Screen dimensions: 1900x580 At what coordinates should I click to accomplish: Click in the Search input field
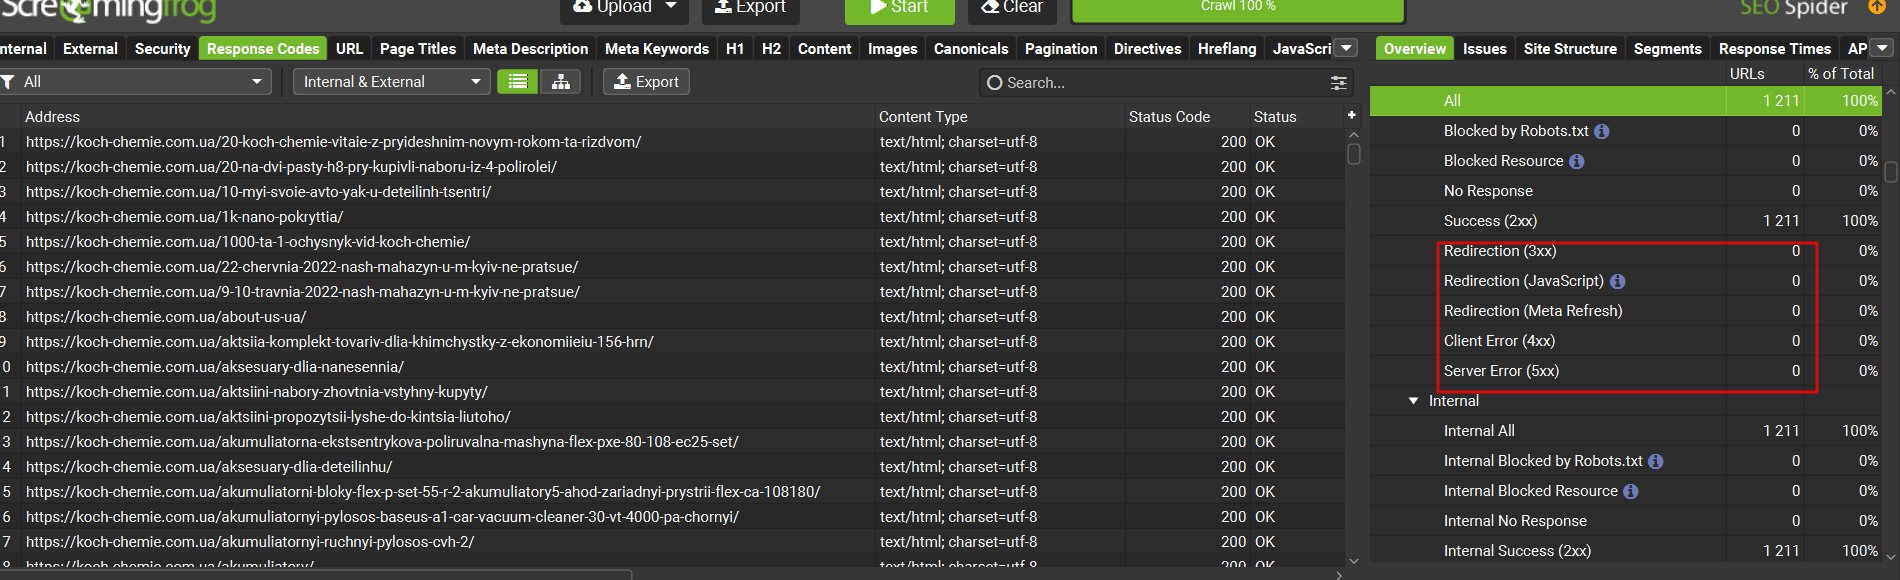(1166, 83)
